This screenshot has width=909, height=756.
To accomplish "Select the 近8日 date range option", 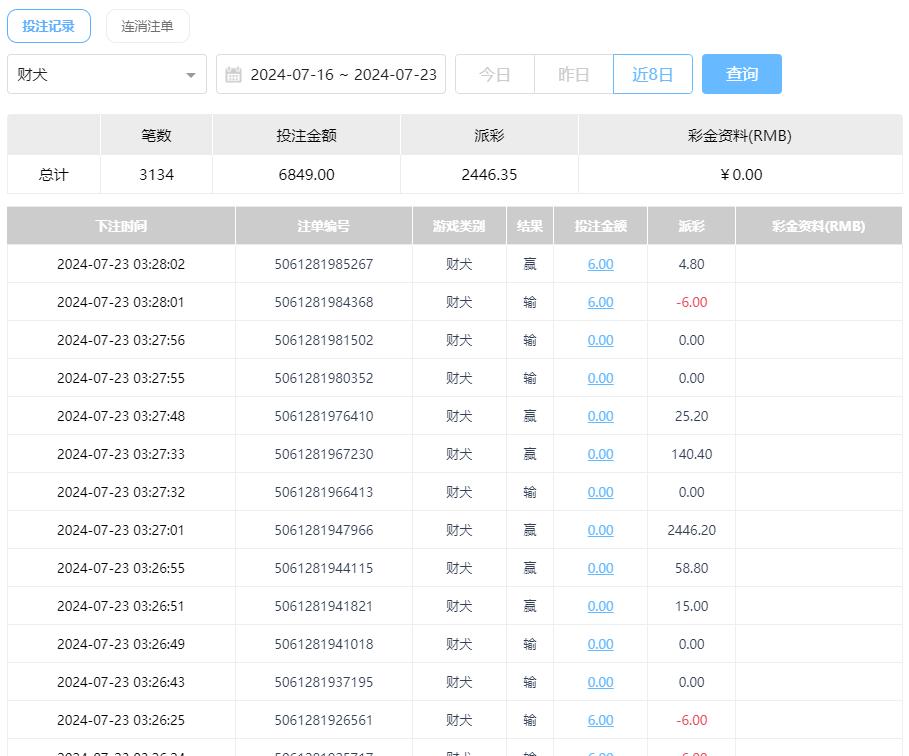I will (x=652, y=75).
